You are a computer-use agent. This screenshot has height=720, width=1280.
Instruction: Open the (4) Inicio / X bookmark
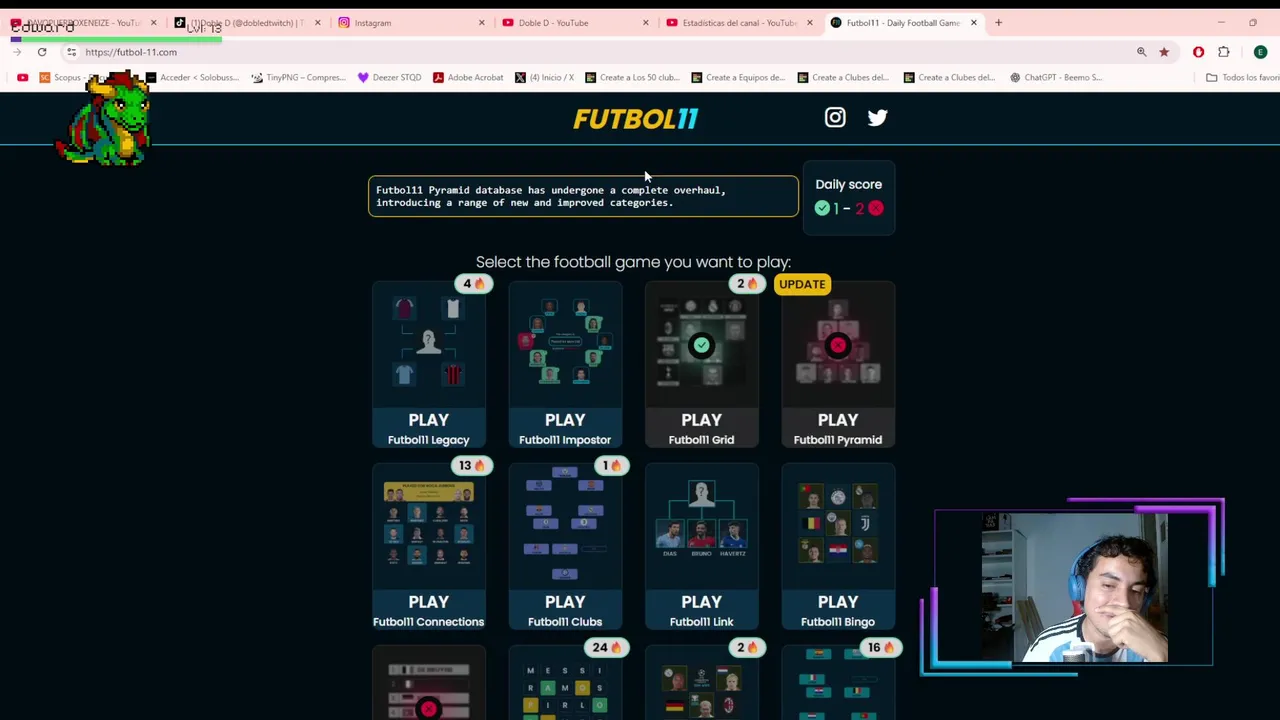click(544, 77)
